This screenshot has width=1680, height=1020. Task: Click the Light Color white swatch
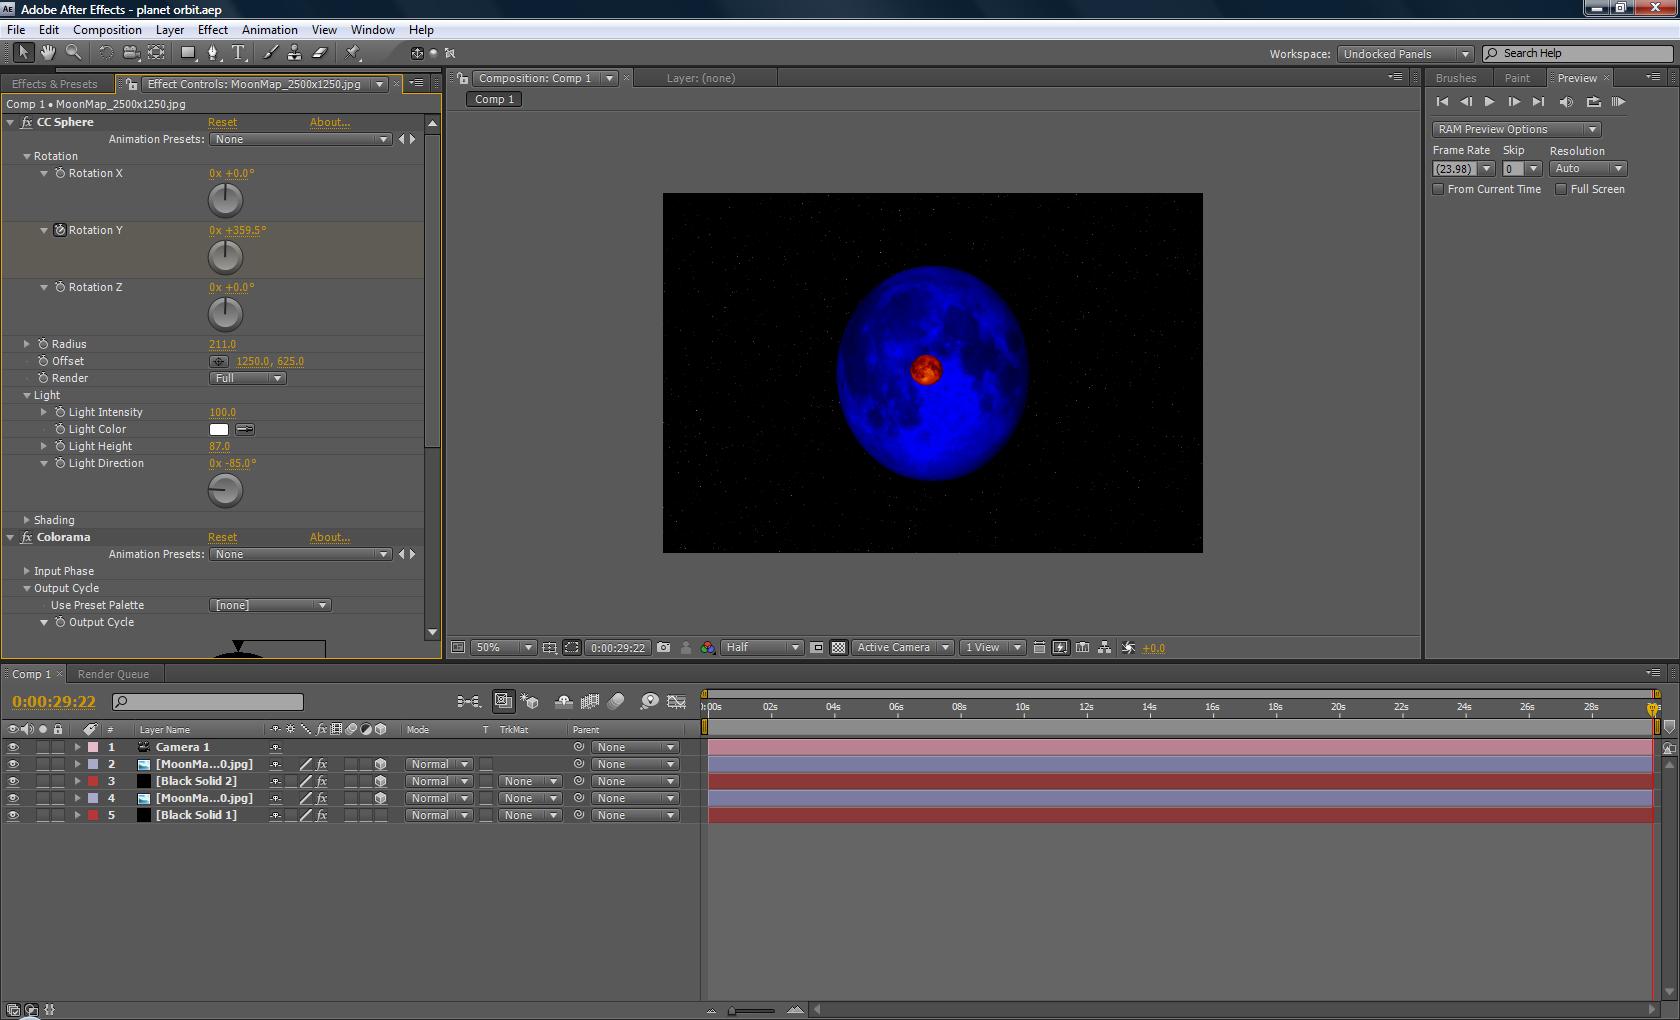click(219, 430)
